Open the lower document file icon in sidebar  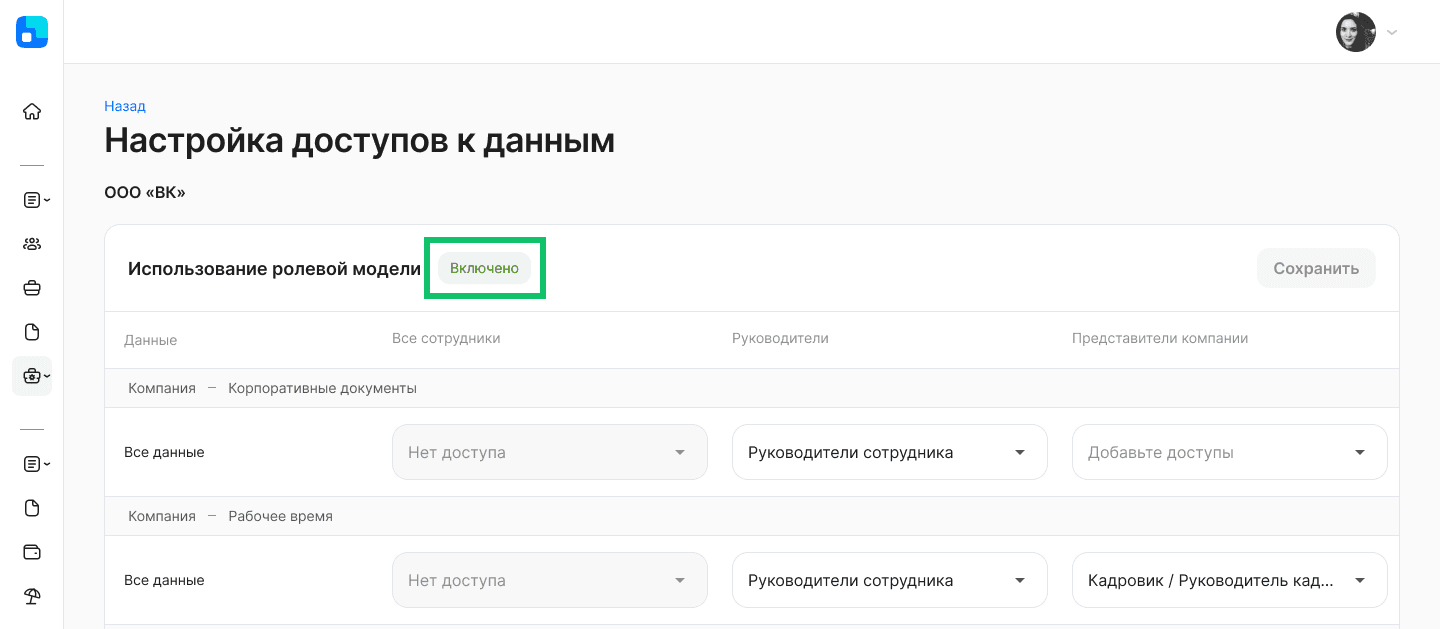coord(32,508)
